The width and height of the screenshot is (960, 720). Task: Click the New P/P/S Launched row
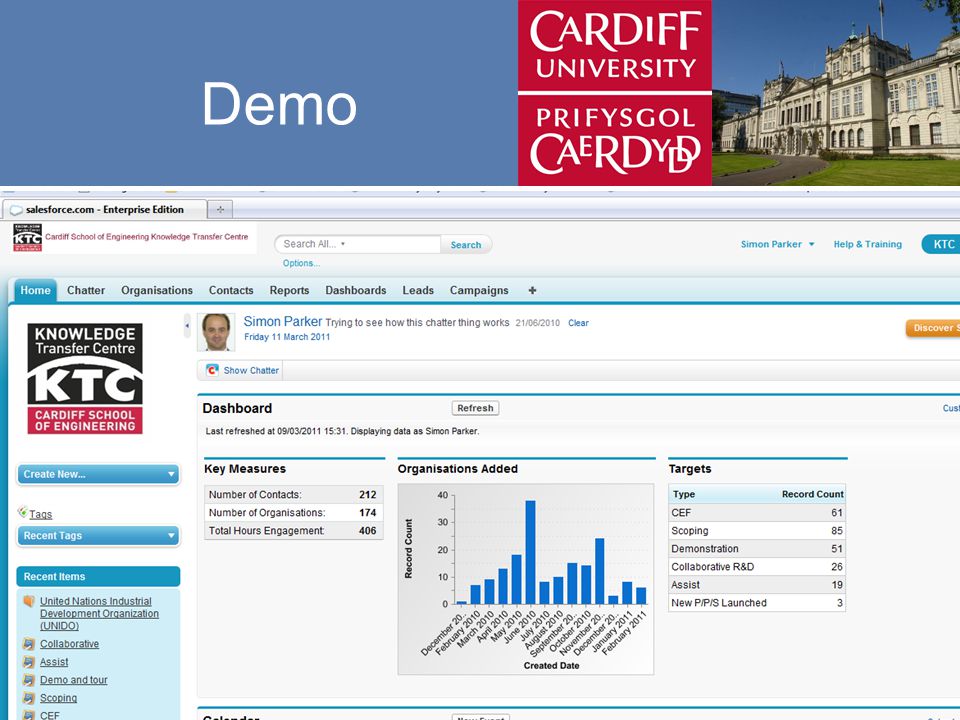coord(757,603)
